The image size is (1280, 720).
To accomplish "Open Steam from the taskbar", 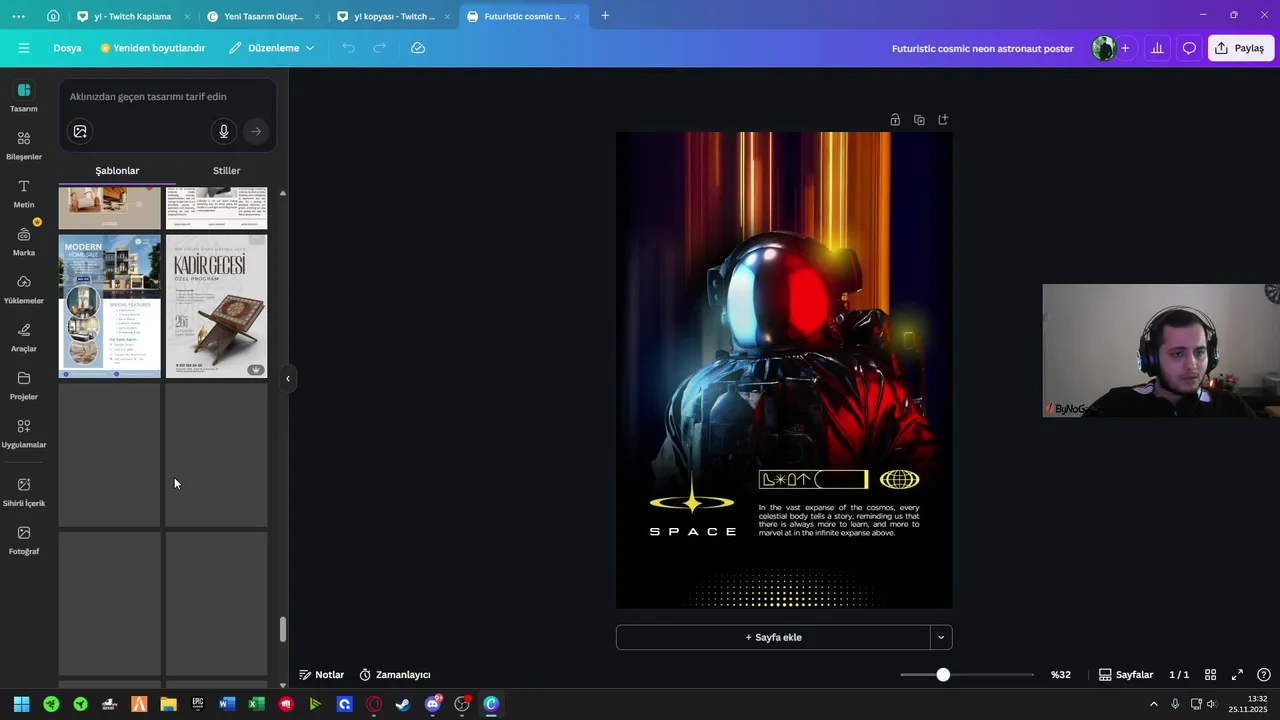I will 403,704.
